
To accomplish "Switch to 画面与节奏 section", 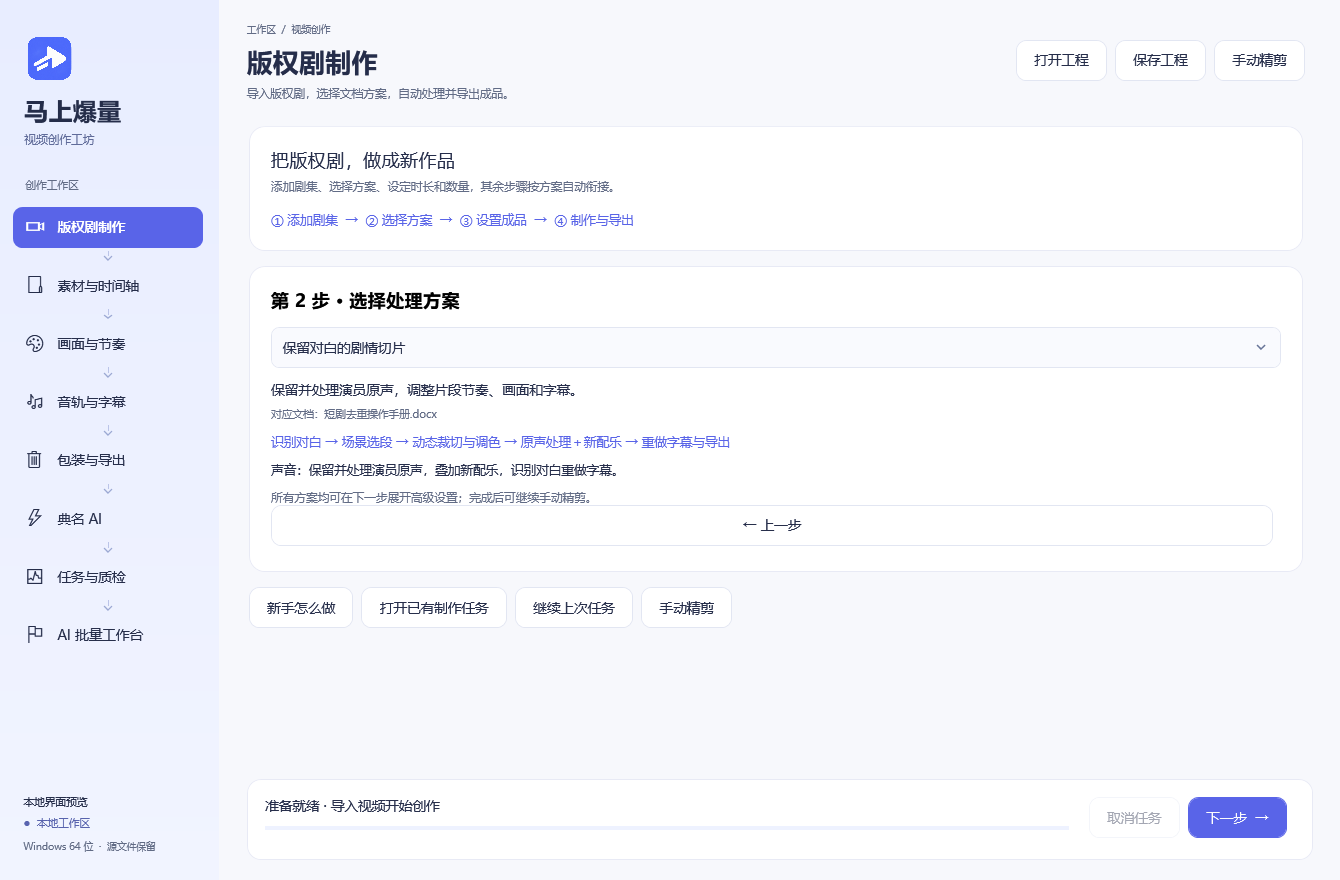I will point(108,343).
